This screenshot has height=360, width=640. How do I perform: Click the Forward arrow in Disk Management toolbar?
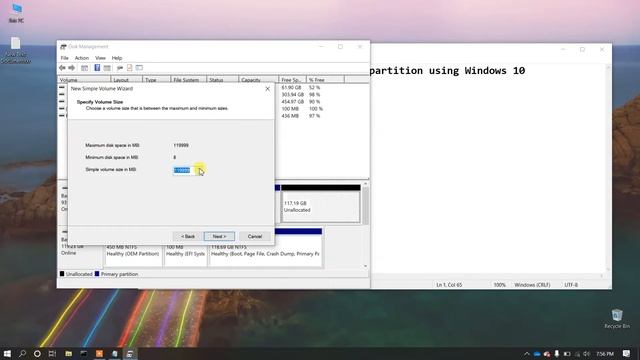(71, 68)
